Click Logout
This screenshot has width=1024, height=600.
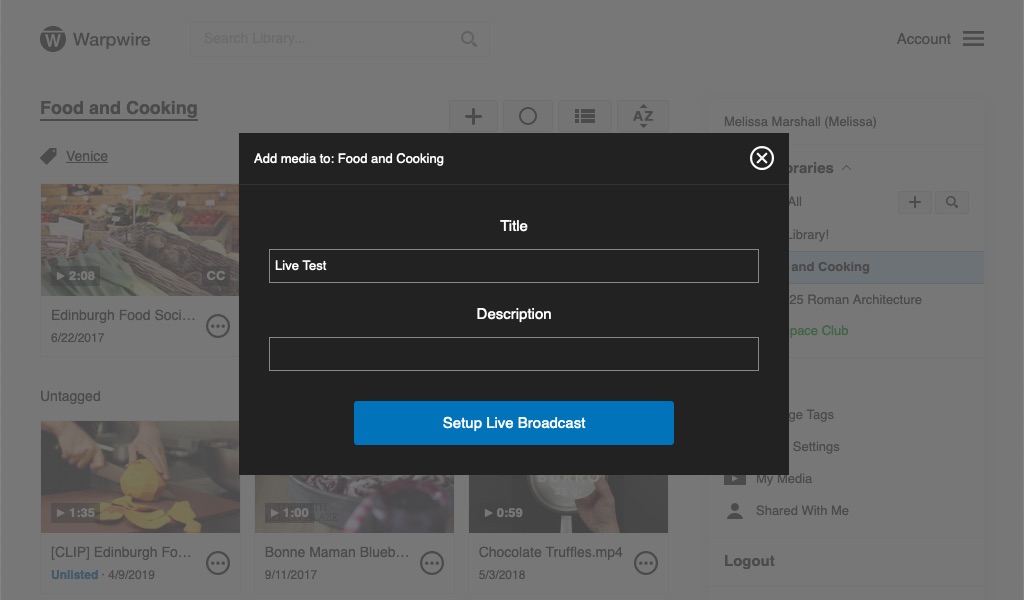(749, 561)
